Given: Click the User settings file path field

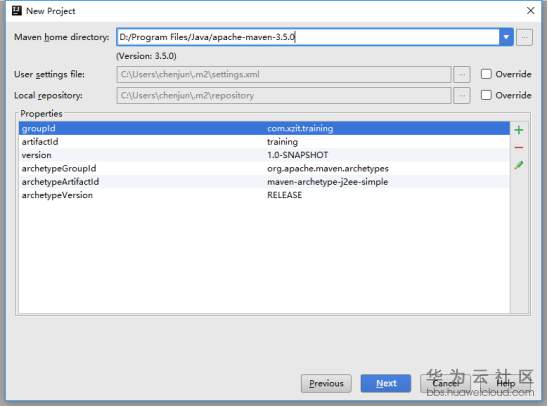Looking at the screenshot, I should (284, 74).
